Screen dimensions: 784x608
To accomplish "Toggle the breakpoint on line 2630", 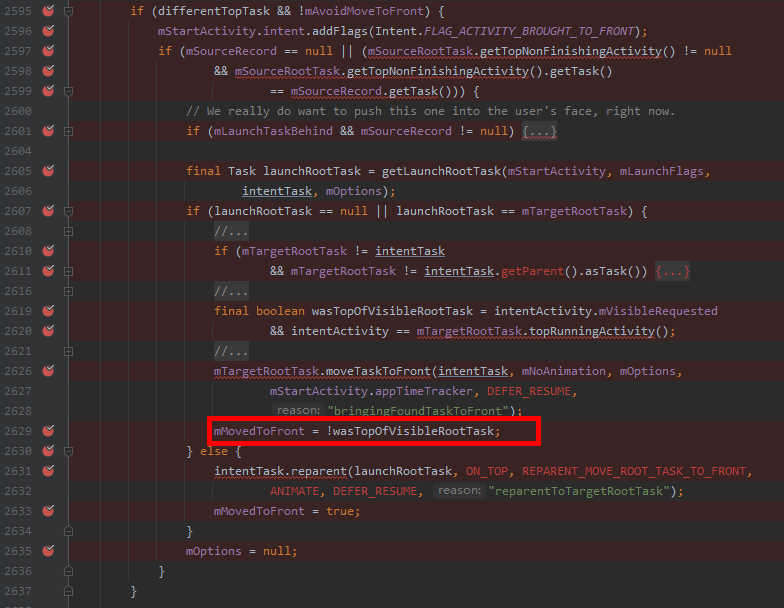I will tap(48, 450).
